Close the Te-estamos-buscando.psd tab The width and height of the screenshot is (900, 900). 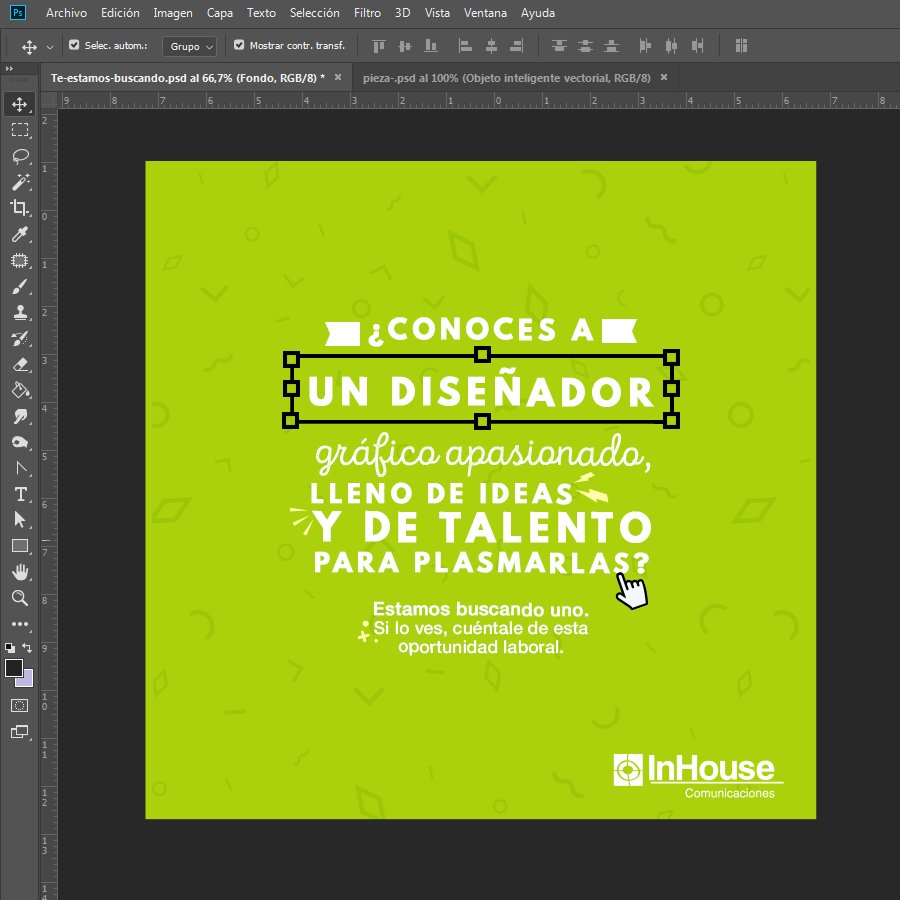(338, 77)
